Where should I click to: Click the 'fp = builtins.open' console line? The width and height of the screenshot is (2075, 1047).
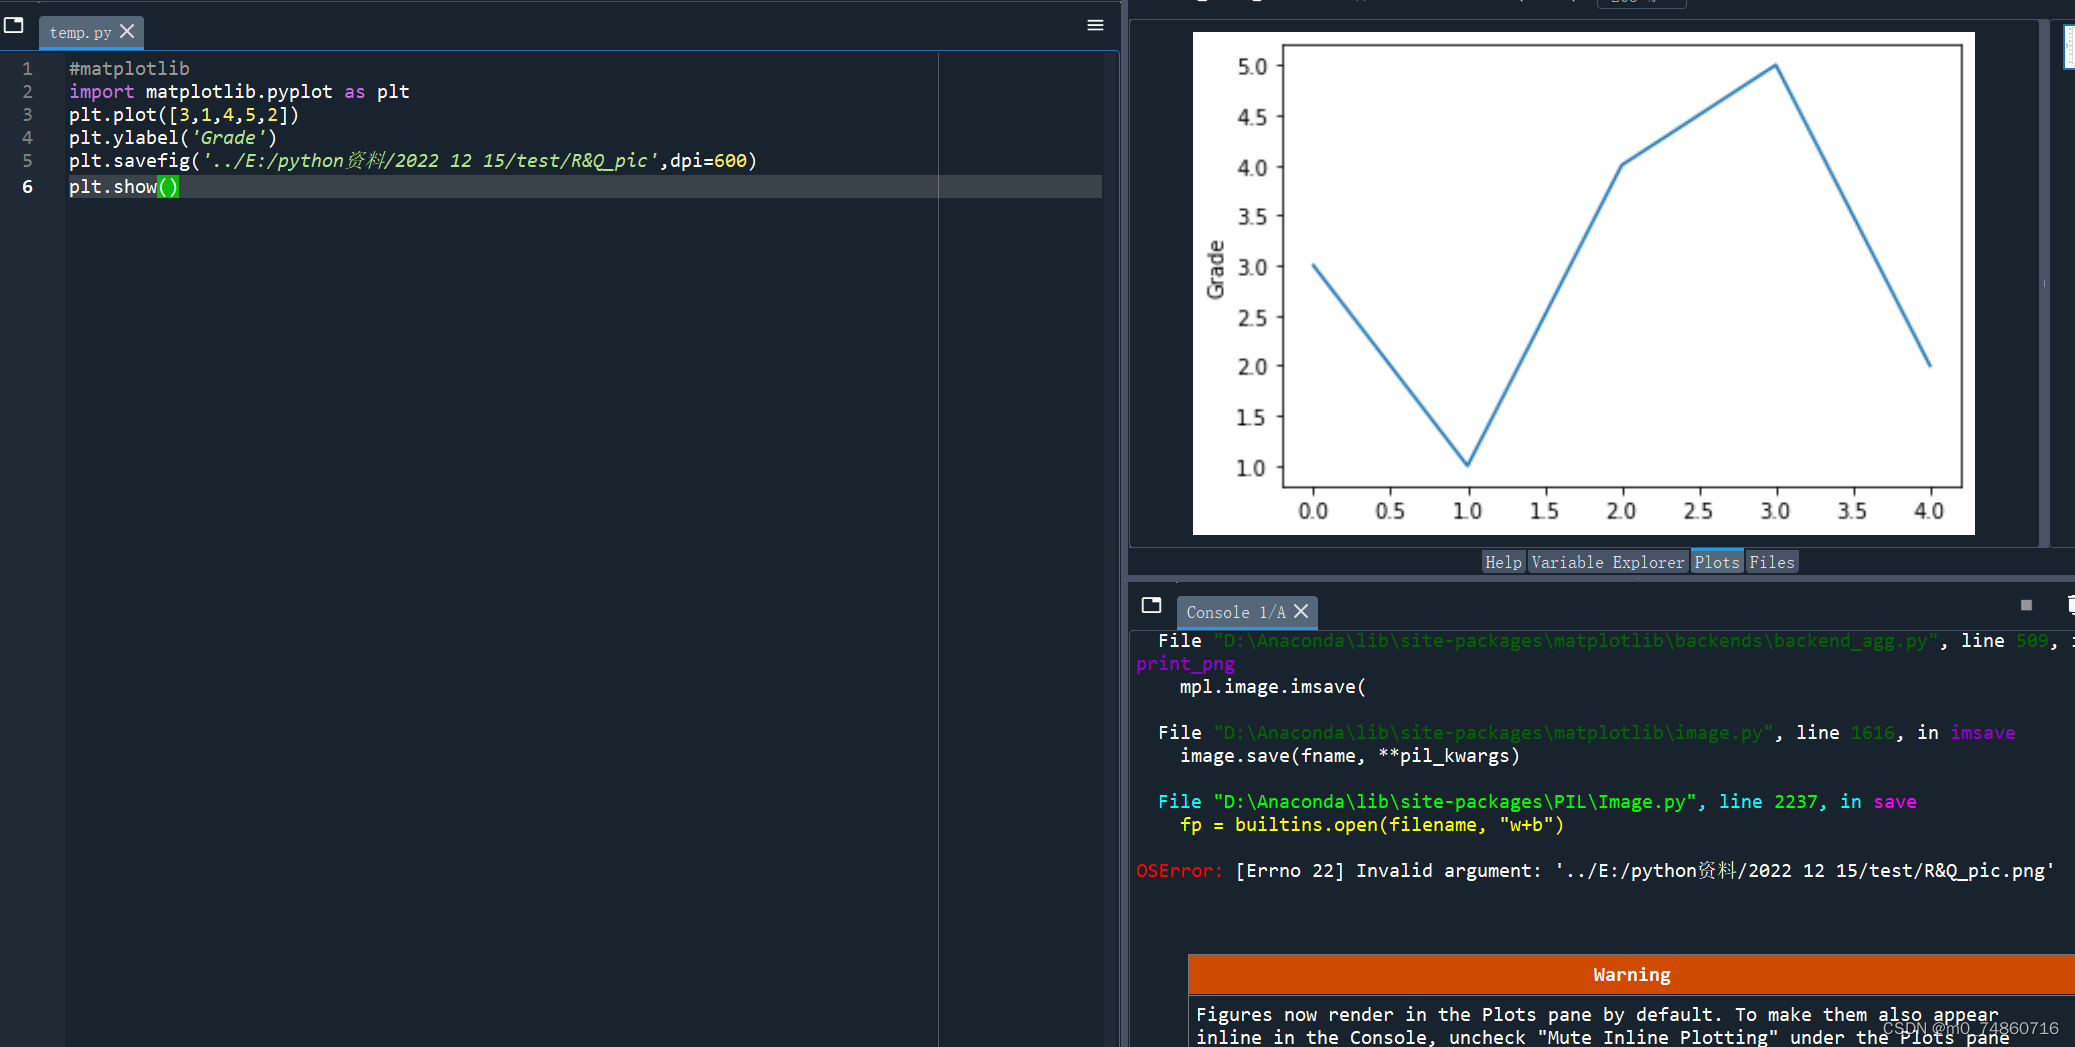coord(1372,824)
